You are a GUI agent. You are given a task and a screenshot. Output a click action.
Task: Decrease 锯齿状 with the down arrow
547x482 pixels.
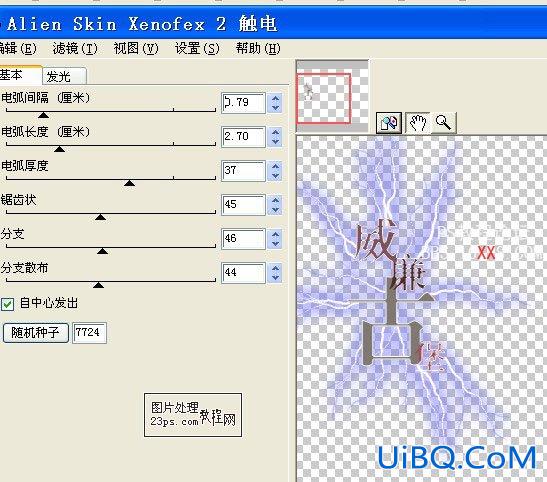275,210
